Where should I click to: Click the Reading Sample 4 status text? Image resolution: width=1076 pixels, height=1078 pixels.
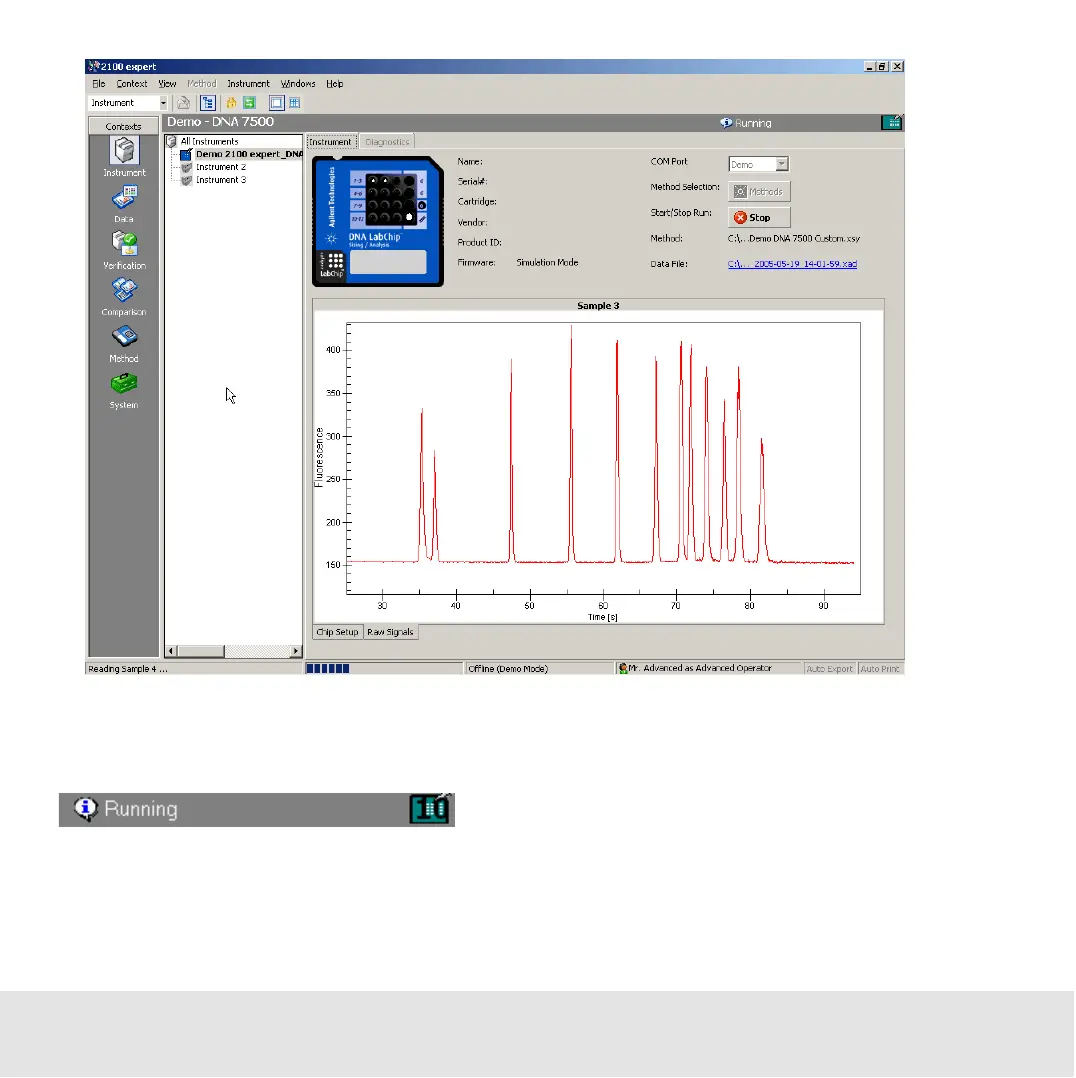pos(128,669)
